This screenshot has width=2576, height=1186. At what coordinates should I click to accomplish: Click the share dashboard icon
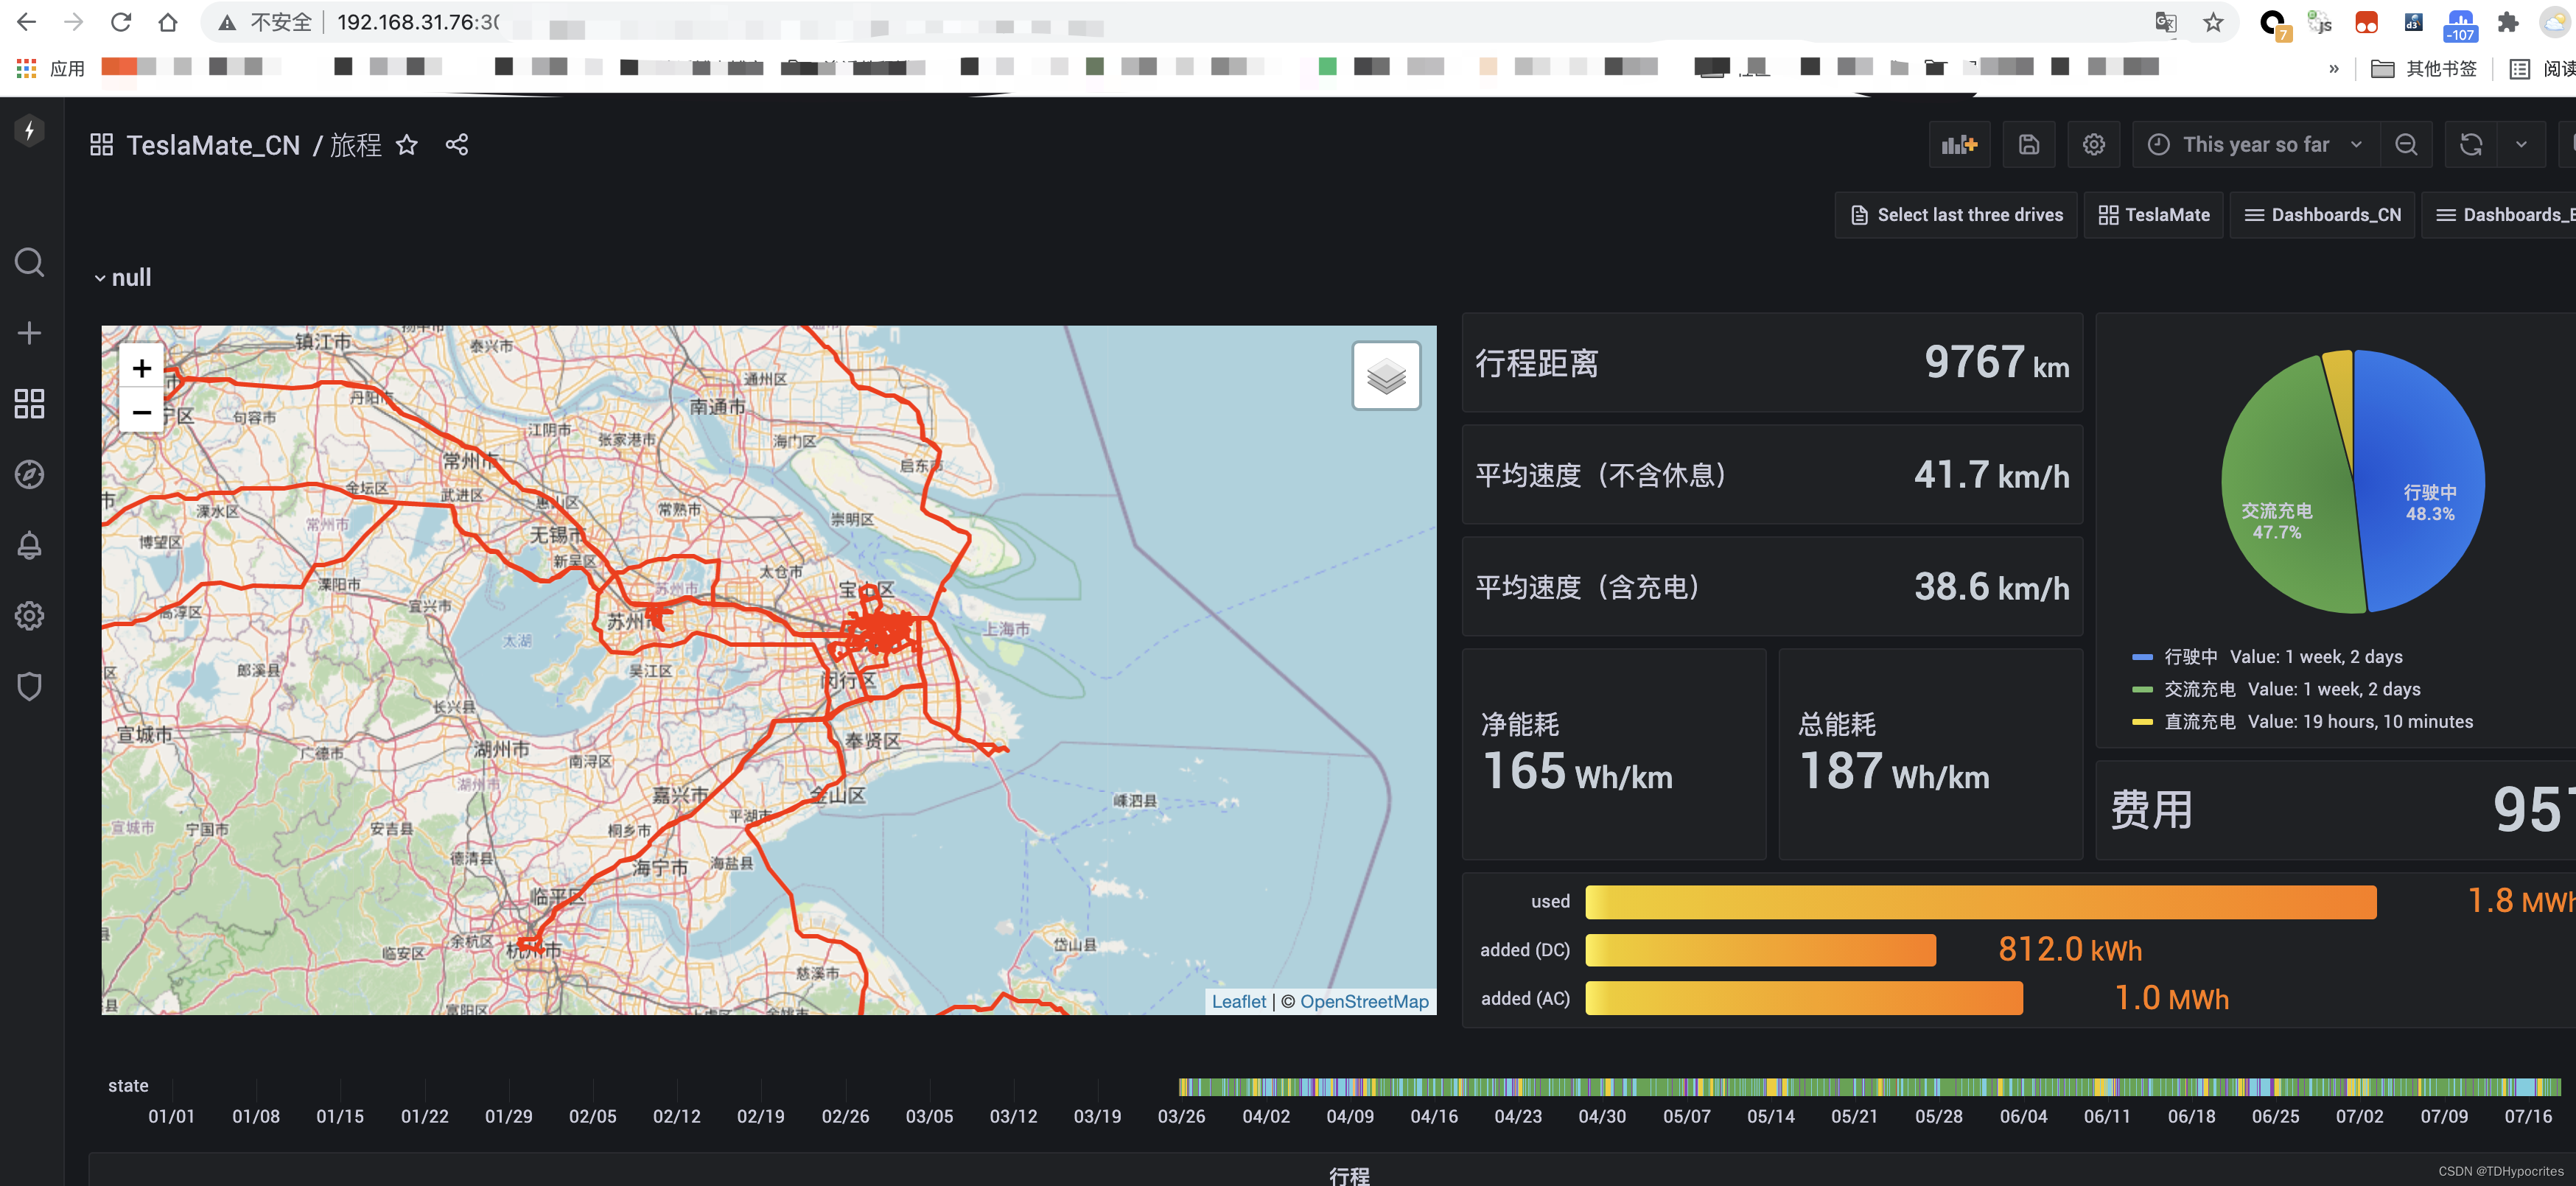tap(457, 145)
